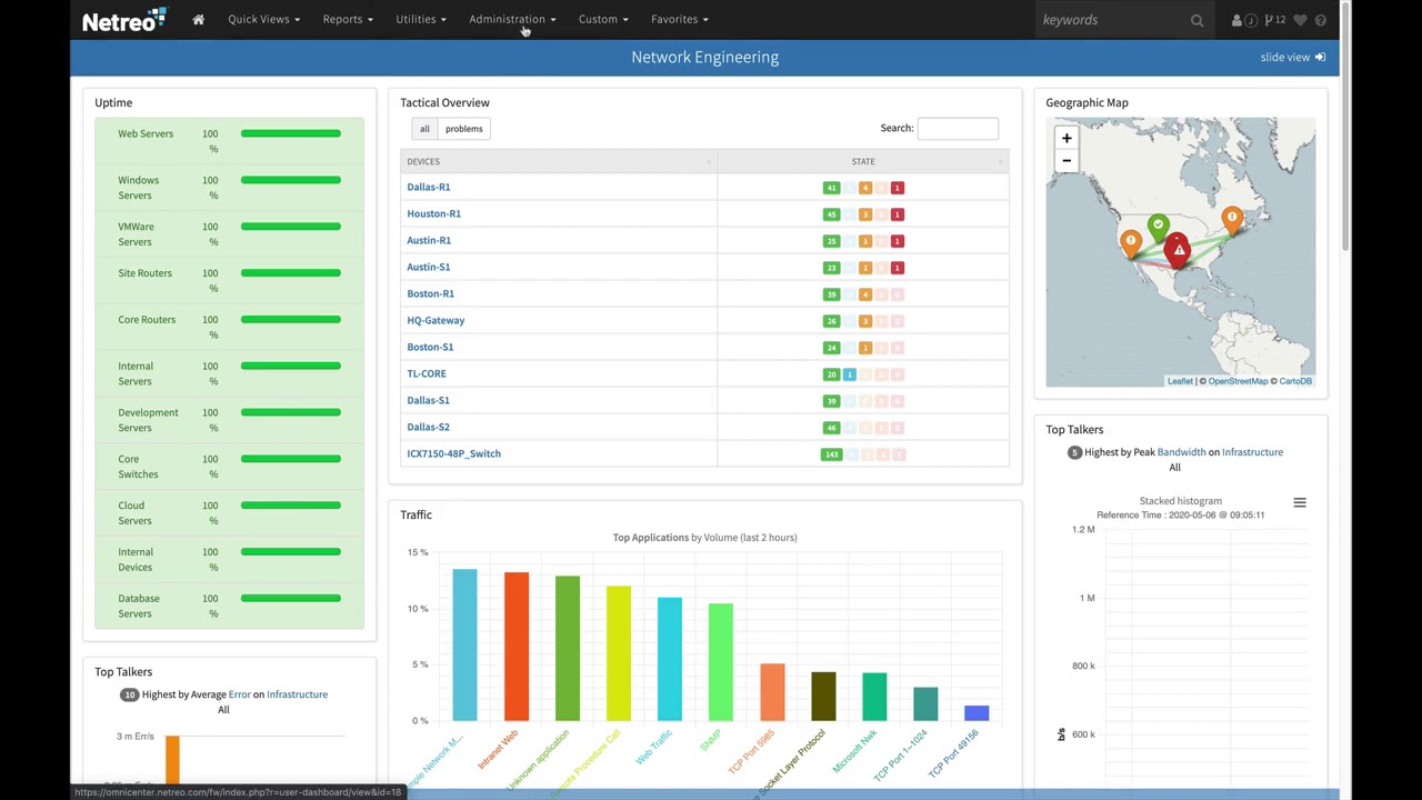Switch to slide view

point(1292,57)
